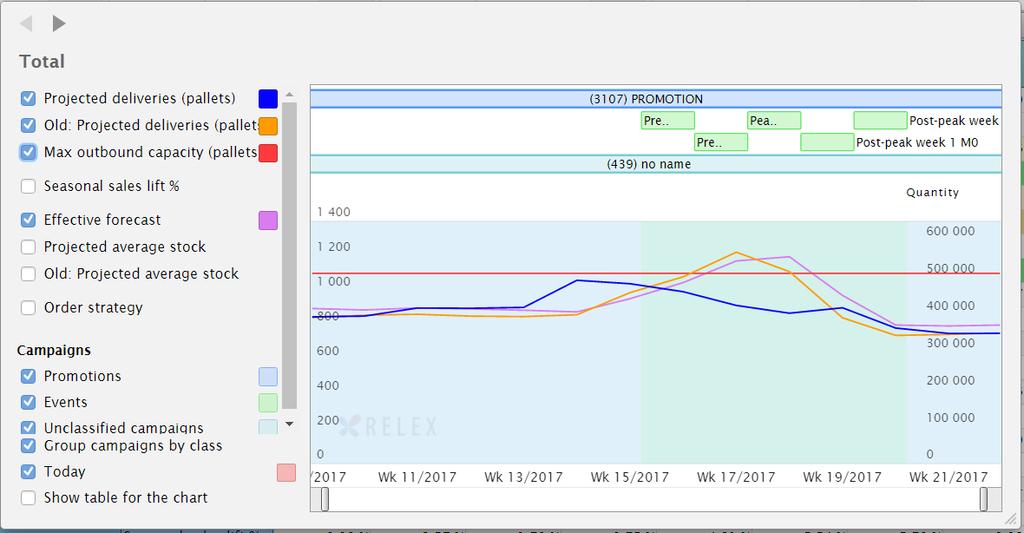Click the window resize grip corner

point(1010,519)
